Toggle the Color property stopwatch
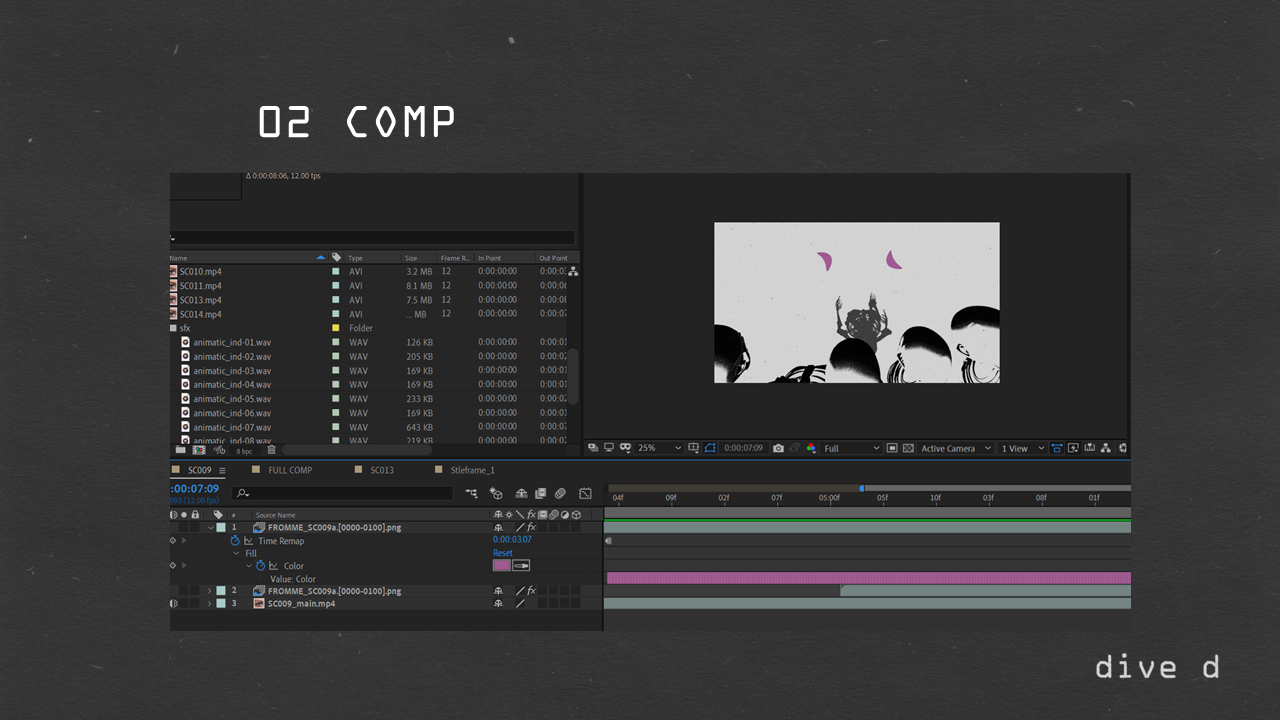The width and height of the screenshot is (1280, 720). point(260,566)
